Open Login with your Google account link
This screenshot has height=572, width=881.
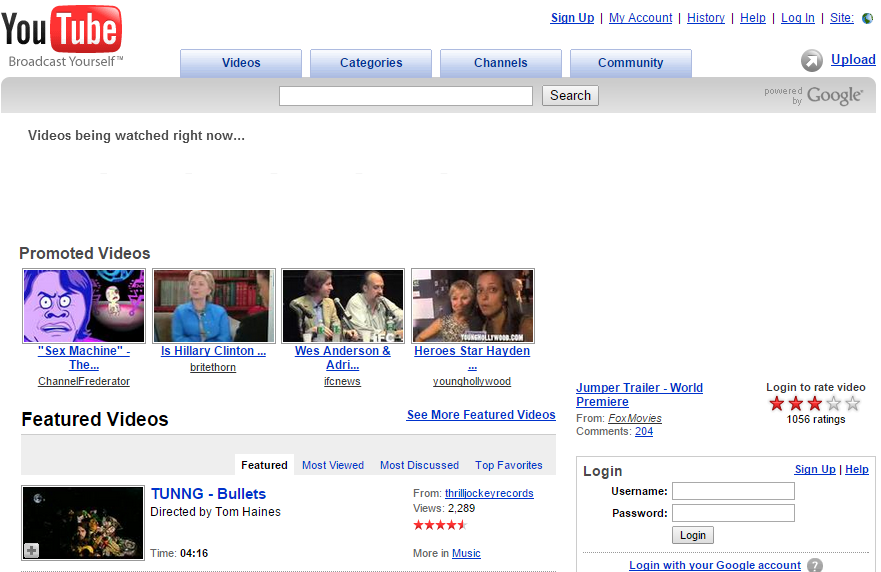[x=715, y=565]
